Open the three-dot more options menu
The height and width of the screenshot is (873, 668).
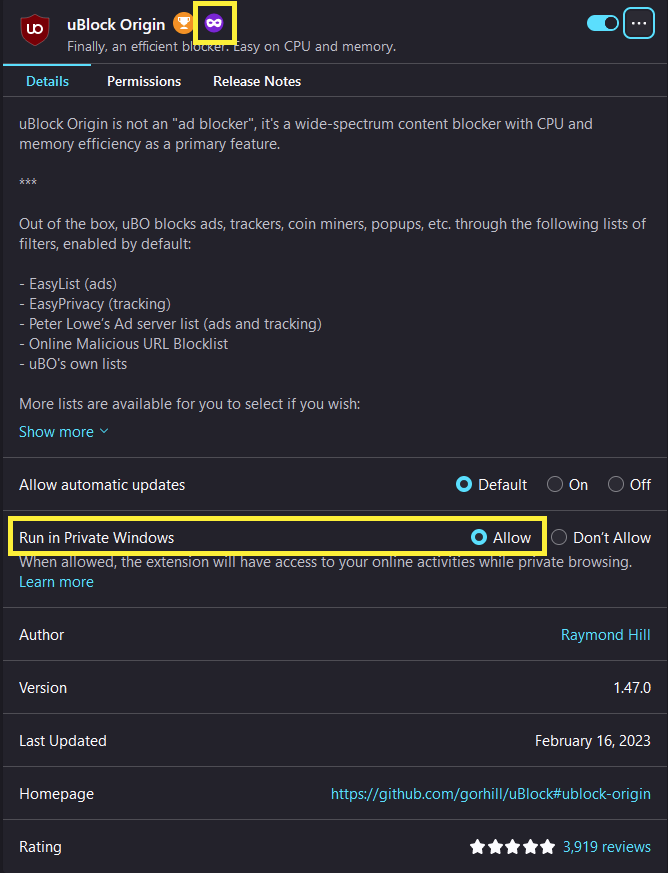[x=638, y=23]
